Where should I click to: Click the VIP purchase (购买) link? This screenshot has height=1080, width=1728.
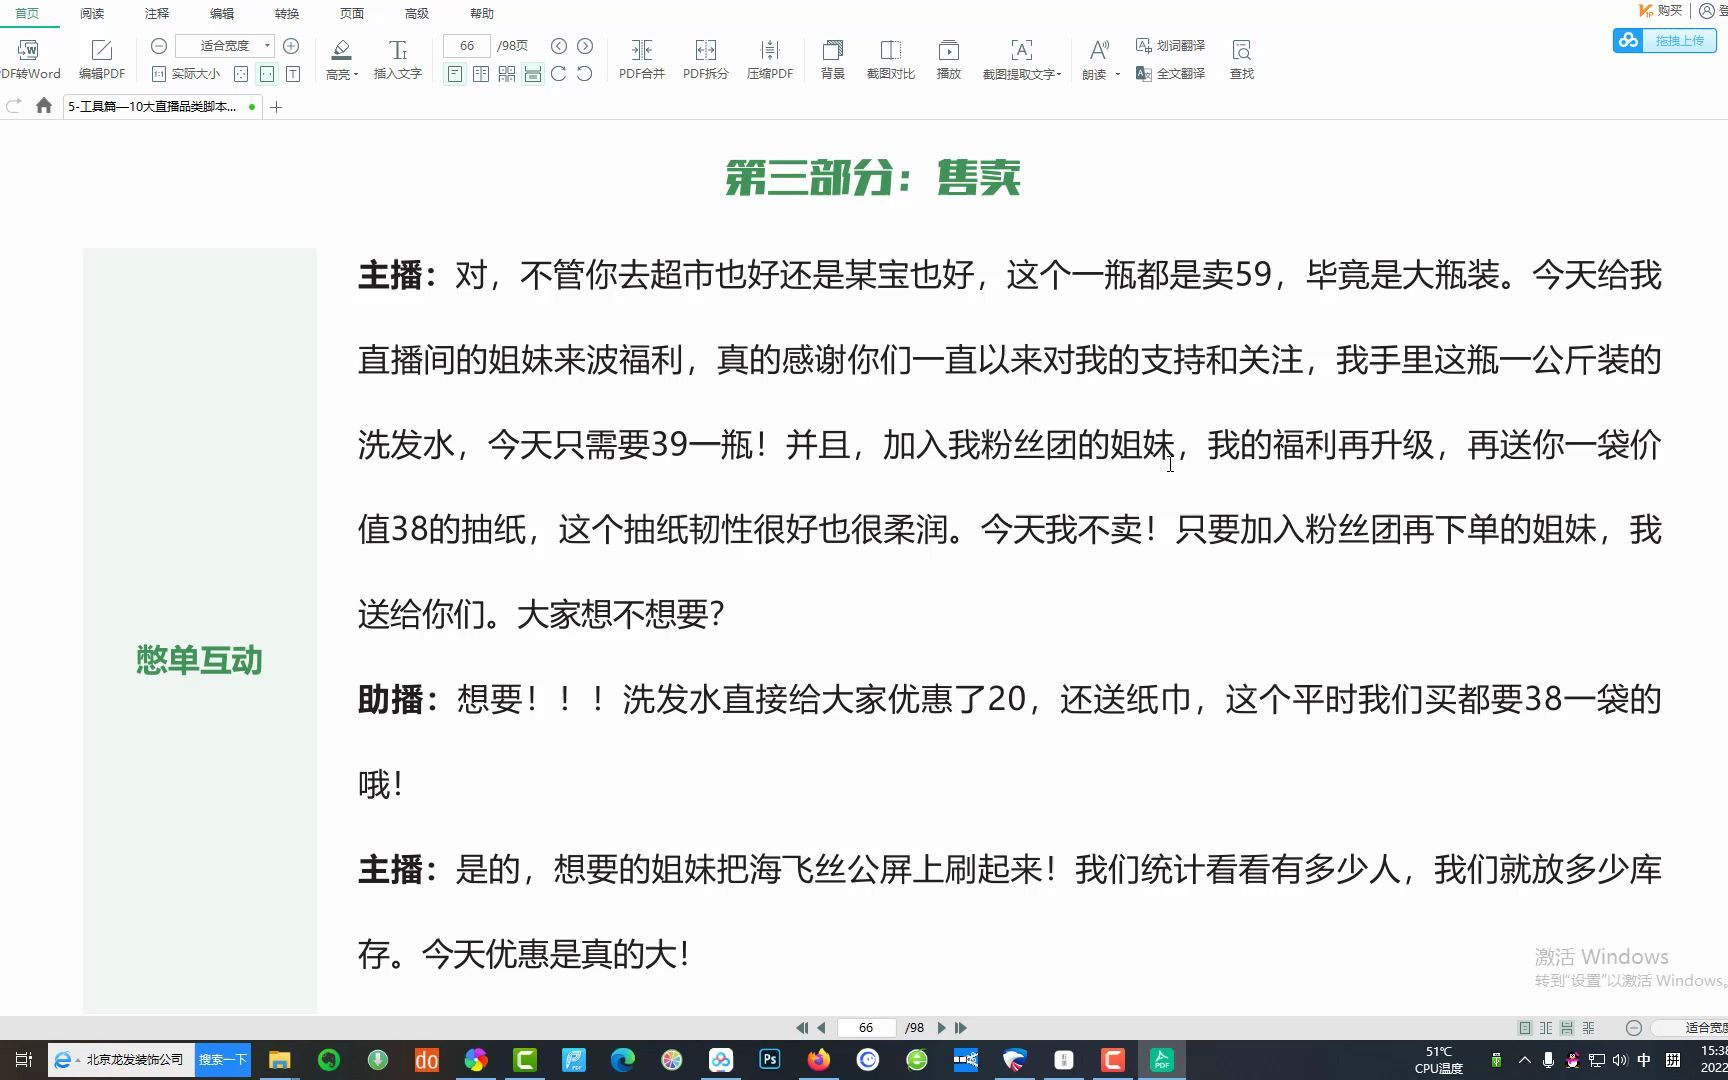1660,11
